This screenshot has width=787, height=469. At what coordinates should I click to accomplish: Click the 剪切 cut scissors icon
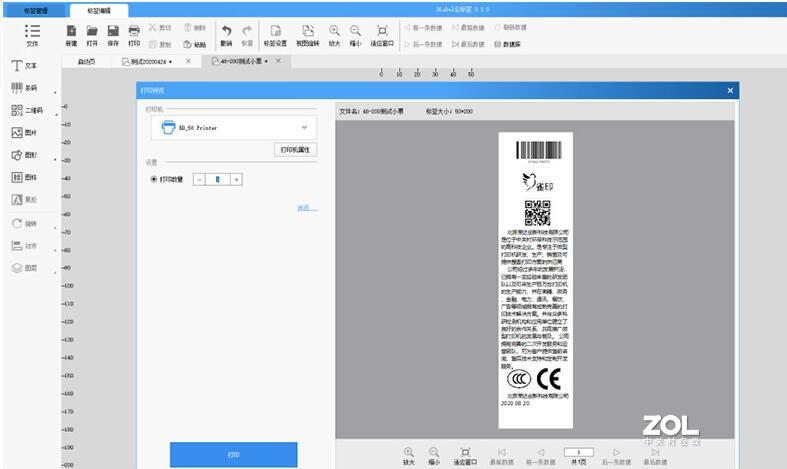coord(153,27)
